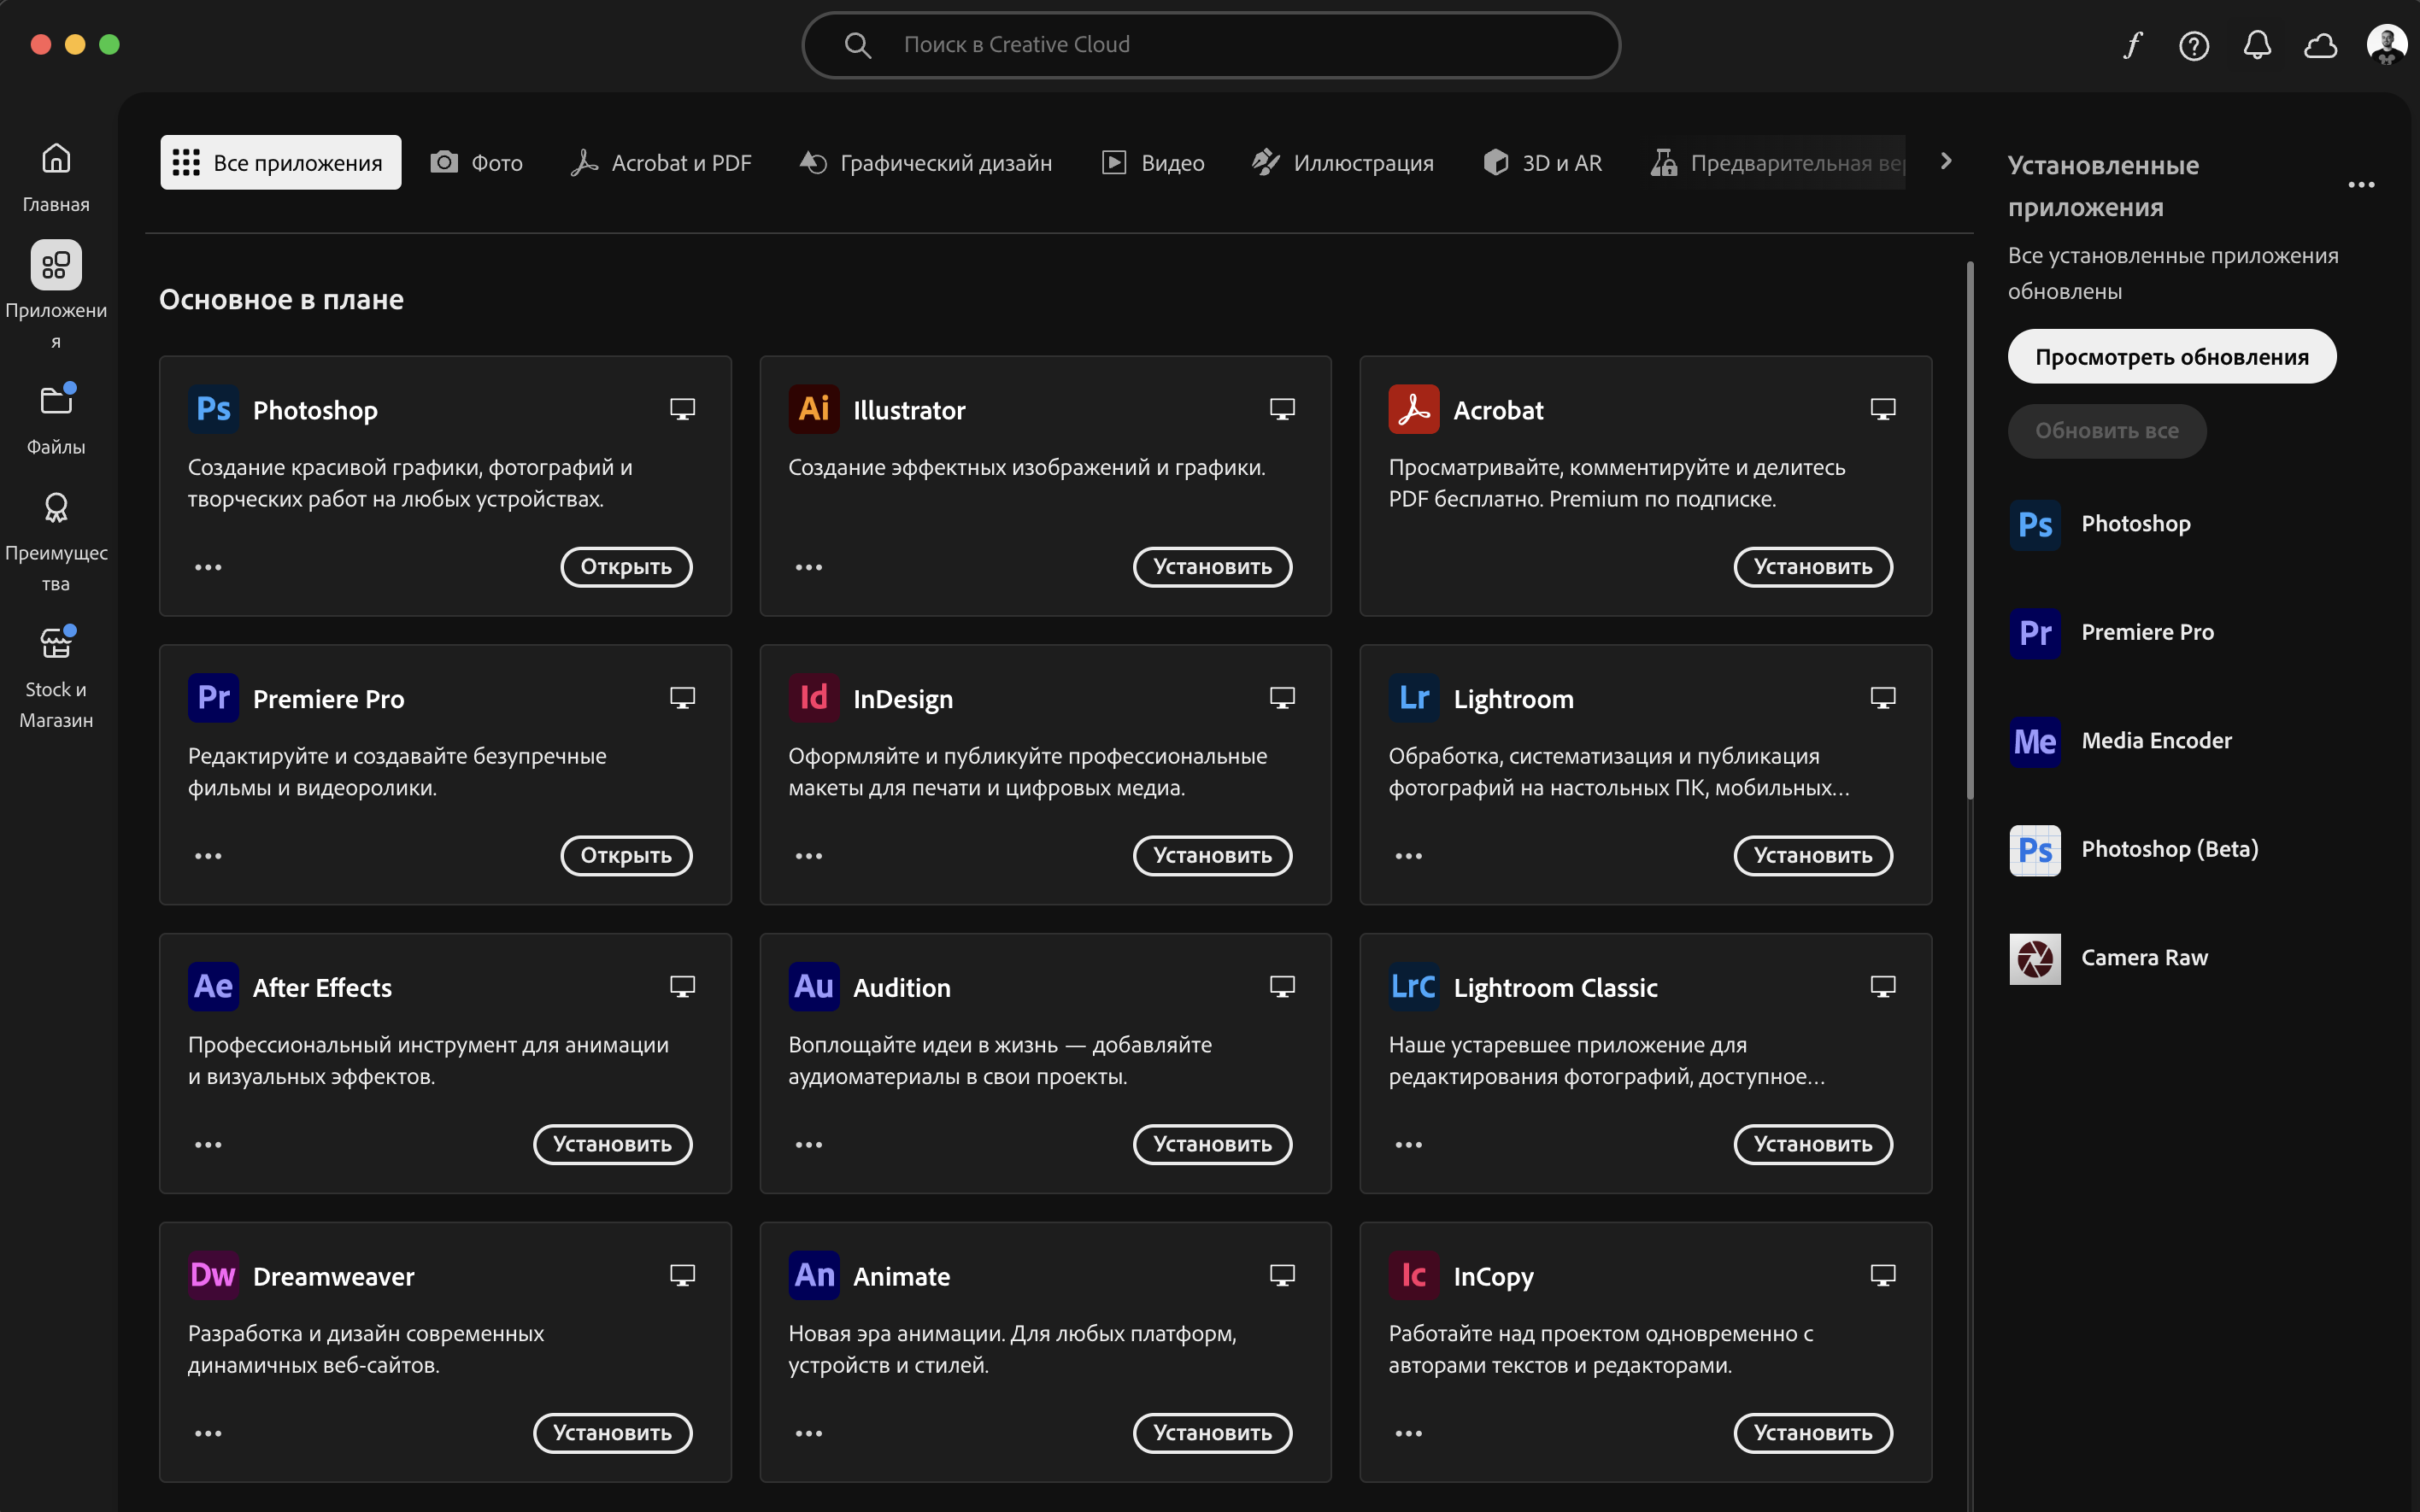This screenshot has width=2420, height=1512.
Task: Select Графический дизайн tab
Action: (926, 163)
